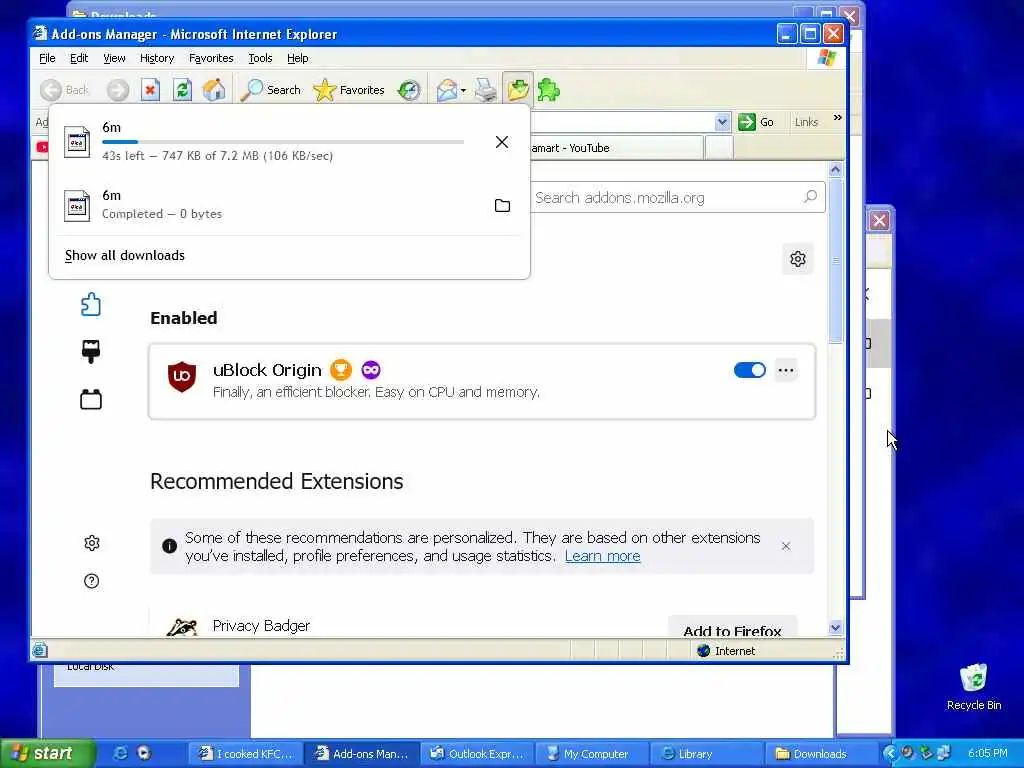The width and height of the screenshot is (1024, 768).
Task: Switch to Library taskbar window
Action: [708, 754]
